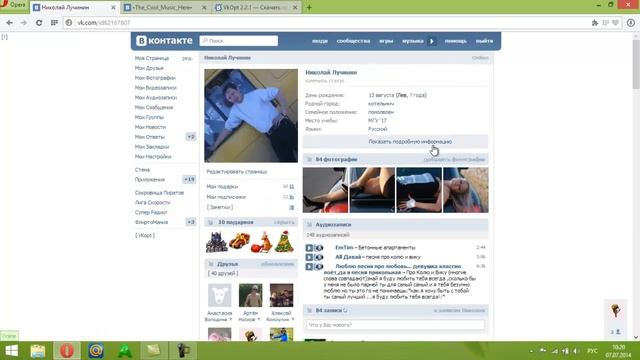The width and height of the screenshot is (640, 360).
Task: Click the page's vertical scrollbar thumb
Action: coord(636,63)
